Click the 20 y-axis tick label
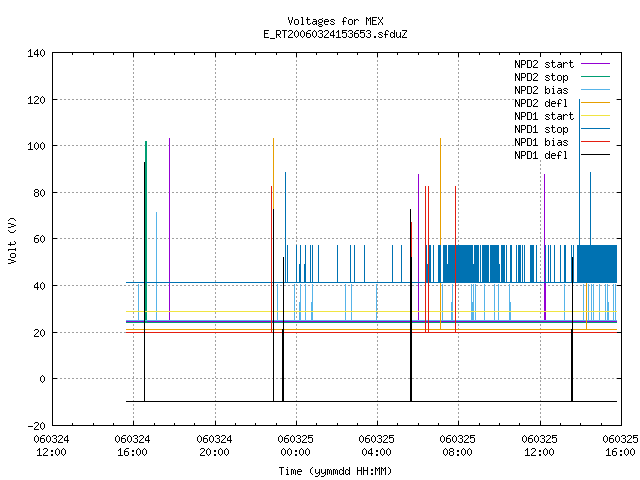Image resolution: width=640 pixels, height=480 pixels. pos(39,333)
